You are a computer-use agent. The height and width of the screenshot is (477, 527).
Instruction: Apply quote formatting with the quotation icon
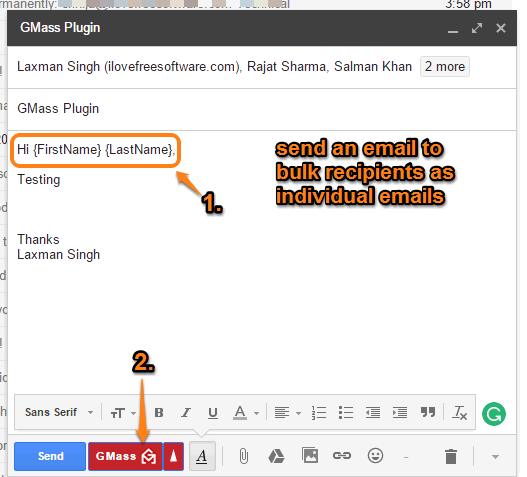click(x=428, y=412)
